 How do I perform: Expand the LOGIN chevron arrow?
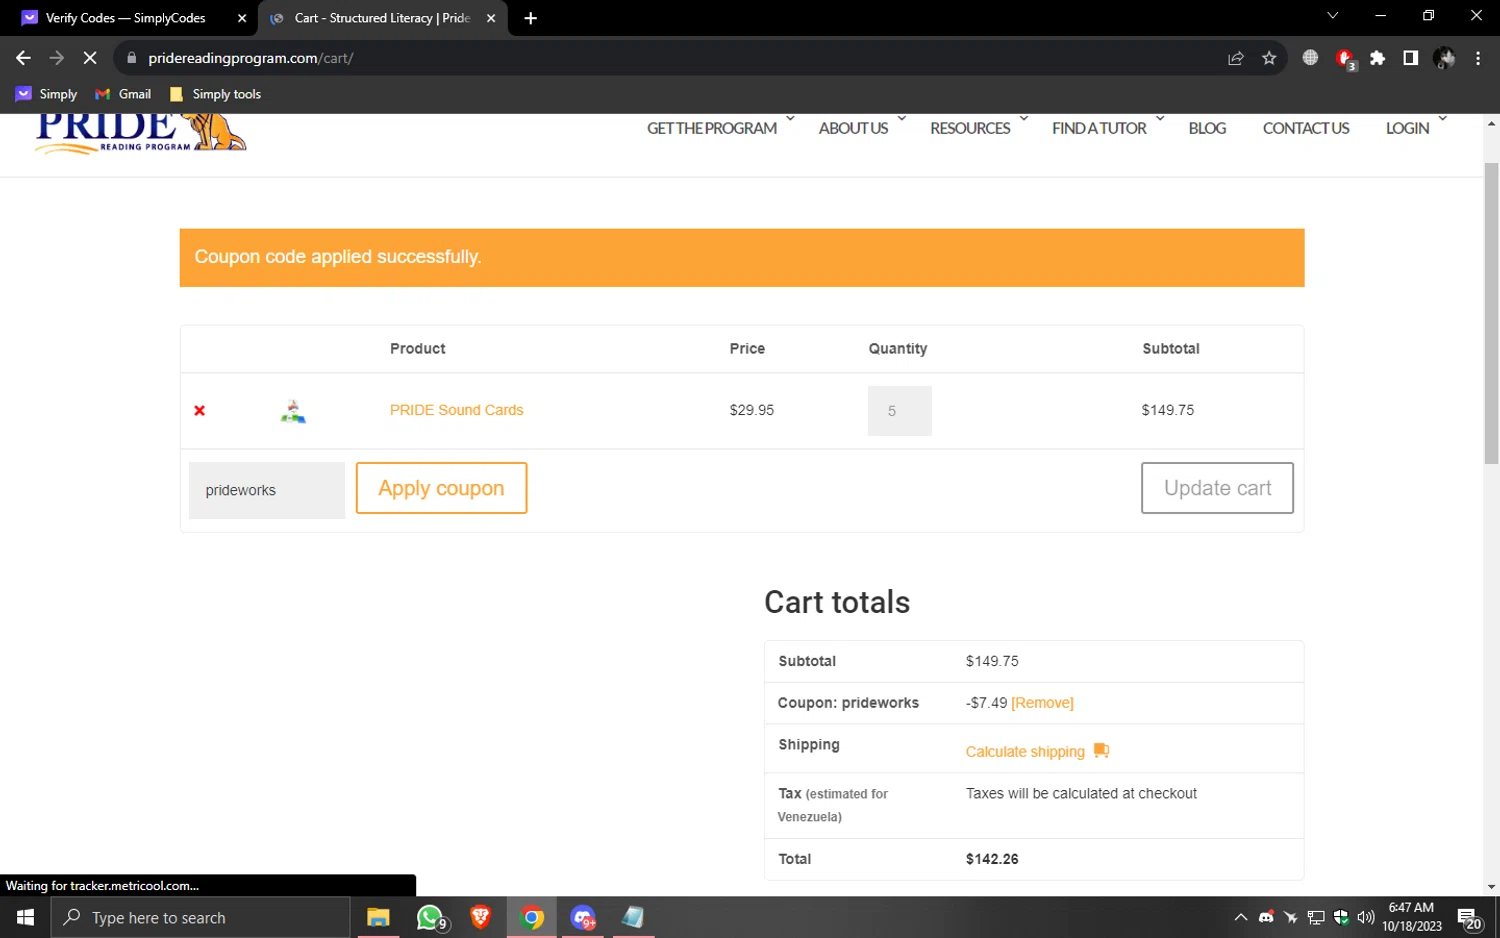click(1442, 118)
